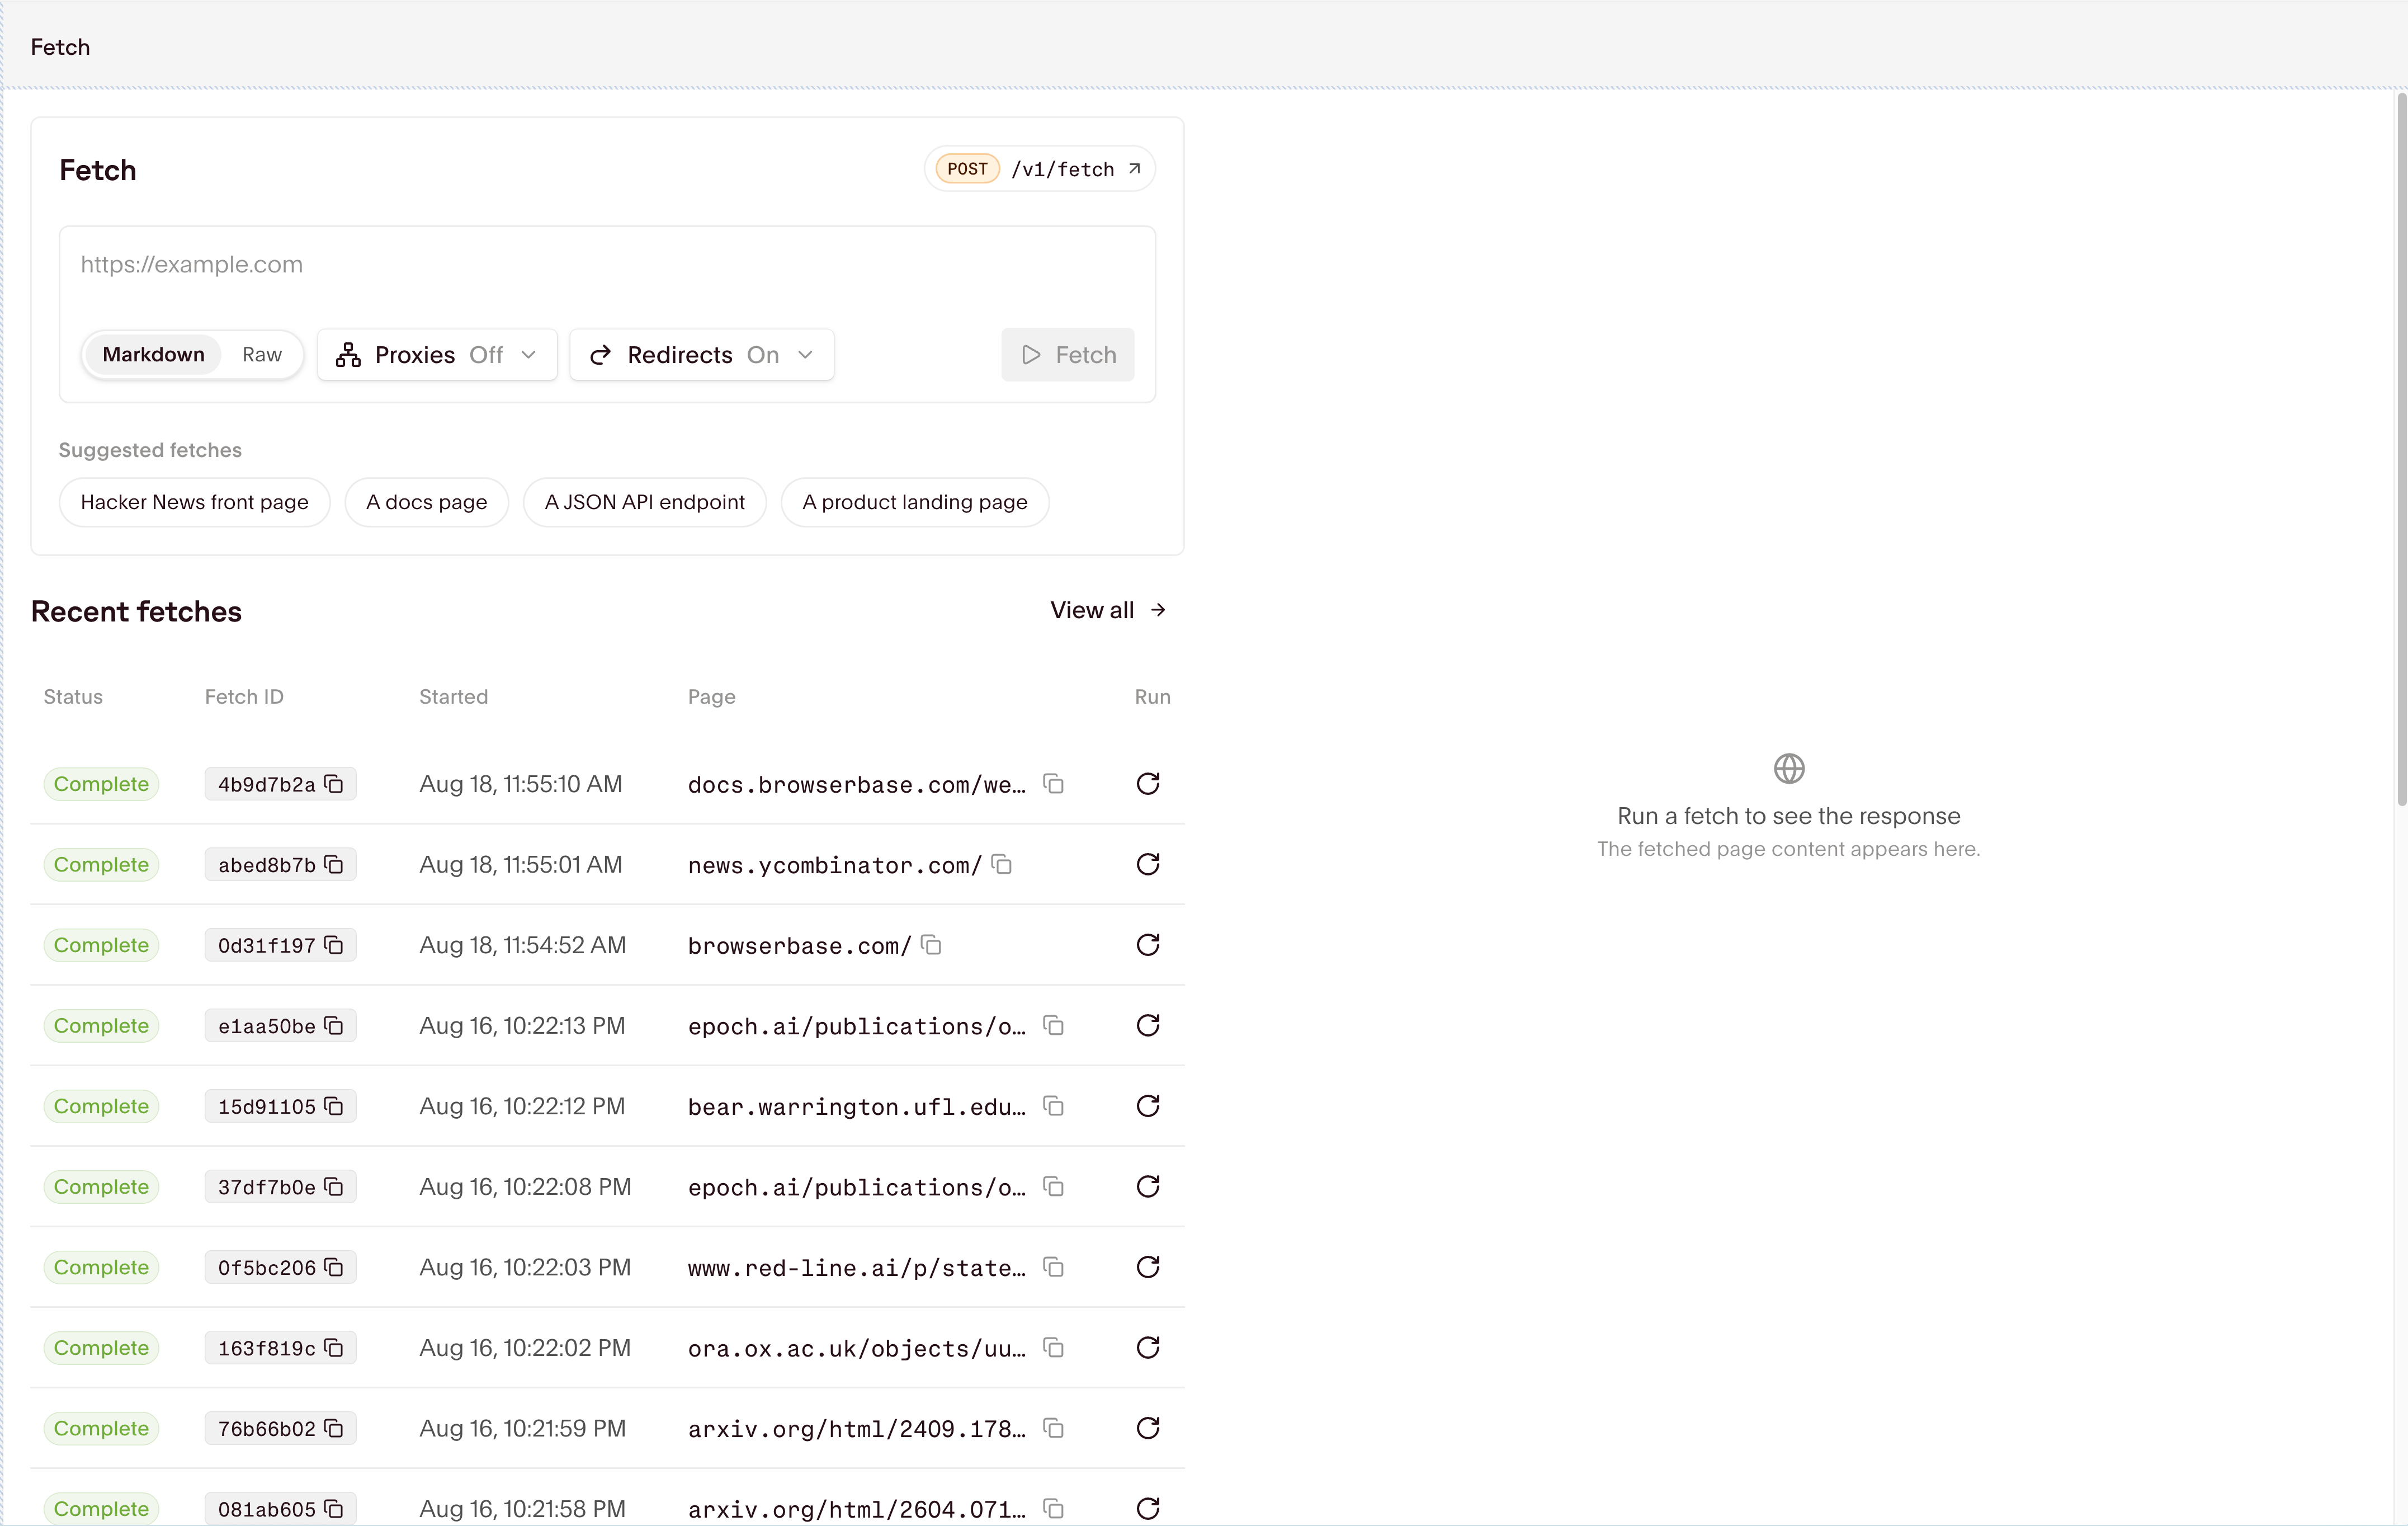Click the arxiv.org/html/2604.071… page cell
The image size is (2408, 1526).
tap(857, 1509)
